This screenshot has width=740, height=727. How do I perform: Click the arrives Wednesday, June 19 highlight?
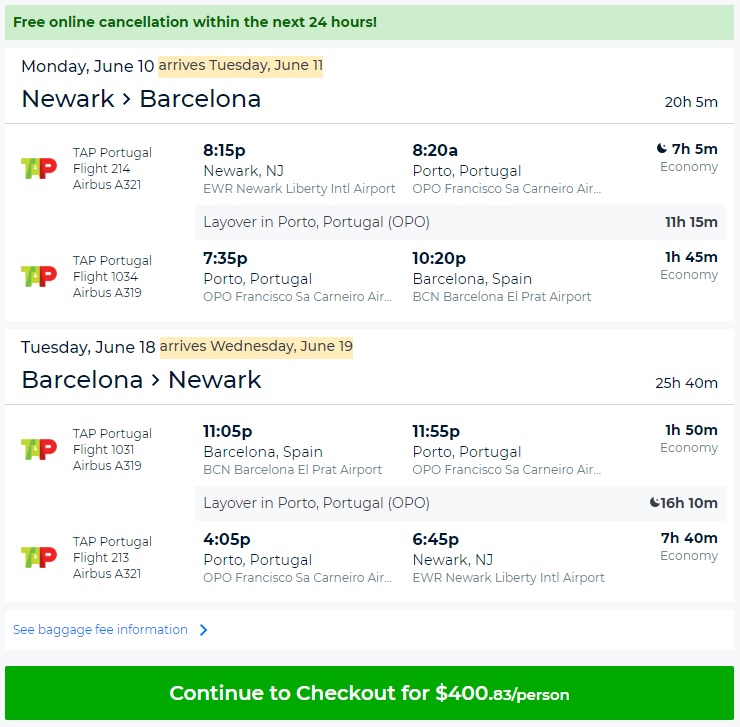pyautogui.click(x=256, y=347)
